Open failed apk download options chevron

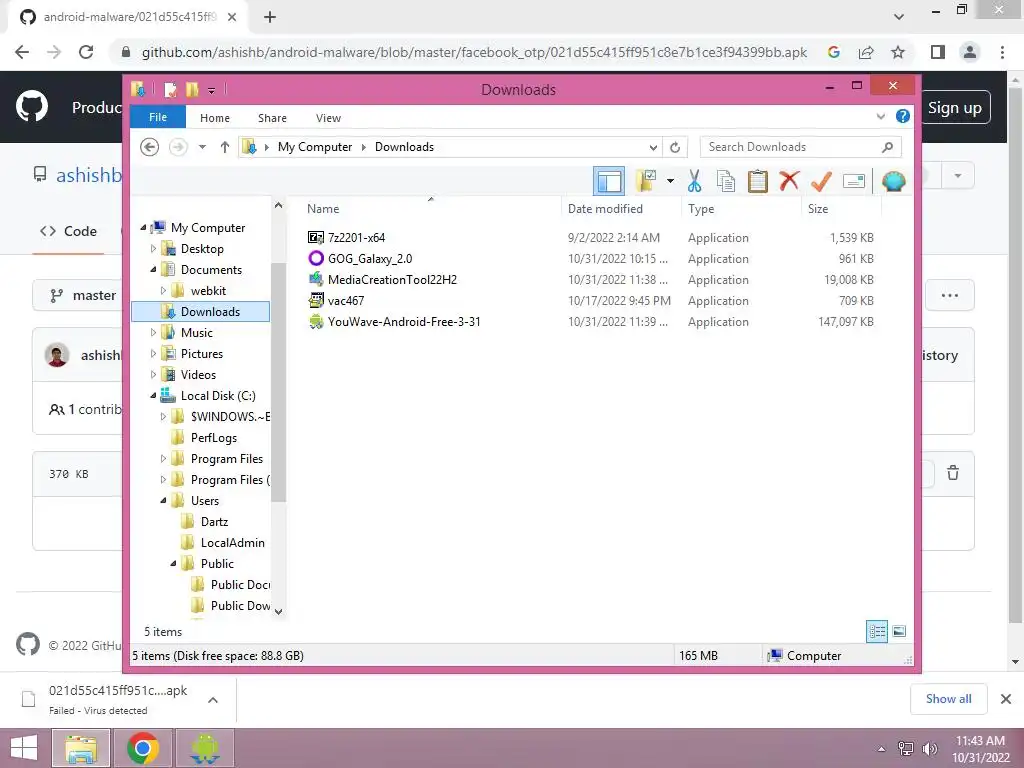pyautogui.click(x=213, y=699)
